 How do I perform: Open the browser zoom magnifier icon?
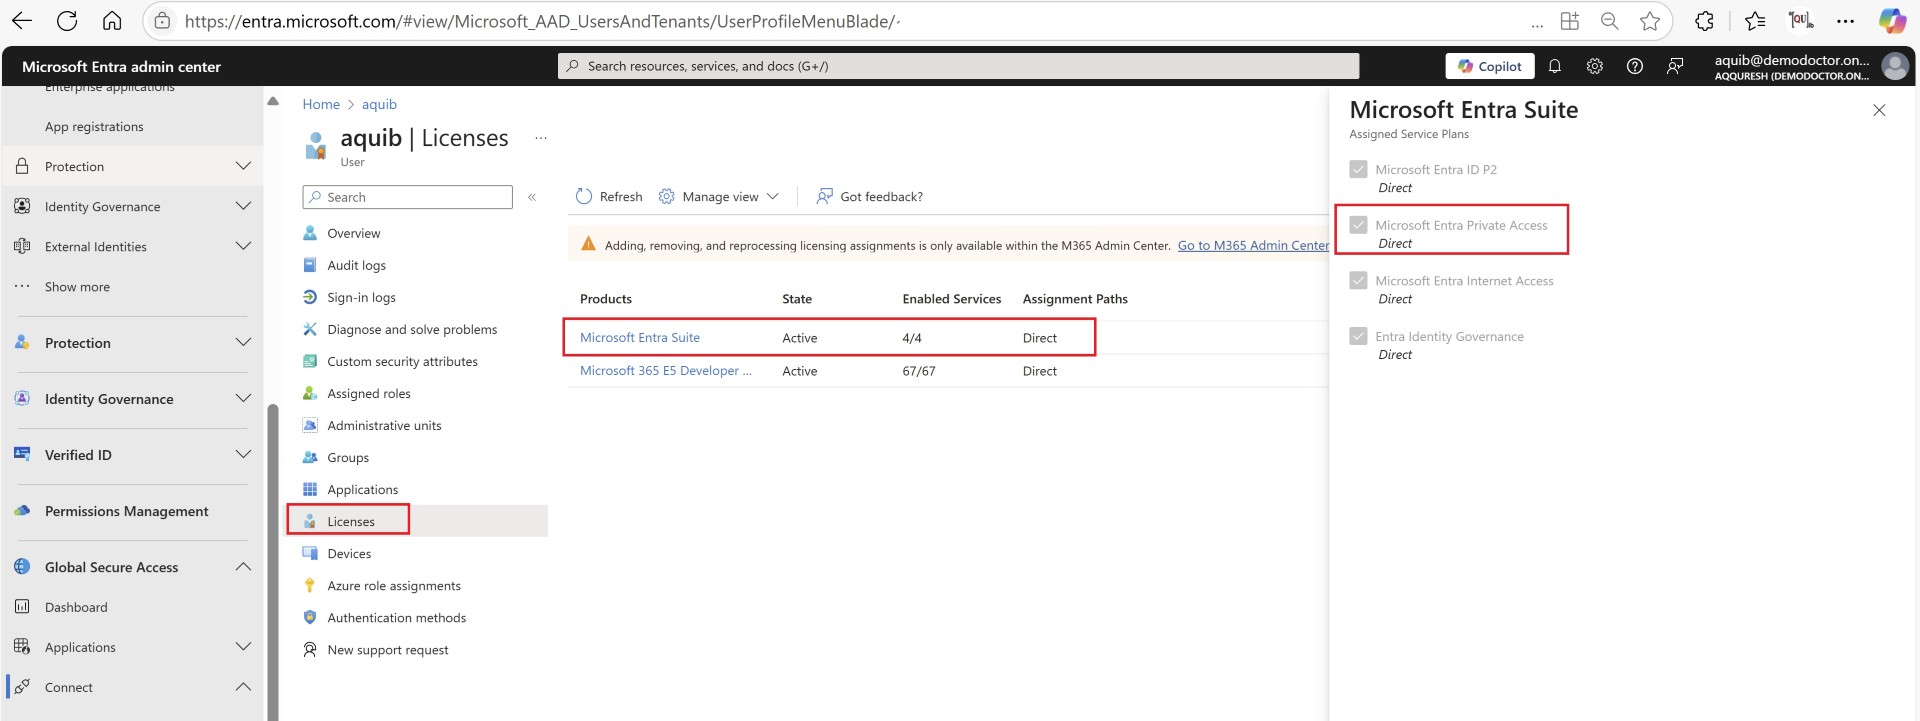coord(1610,21)
